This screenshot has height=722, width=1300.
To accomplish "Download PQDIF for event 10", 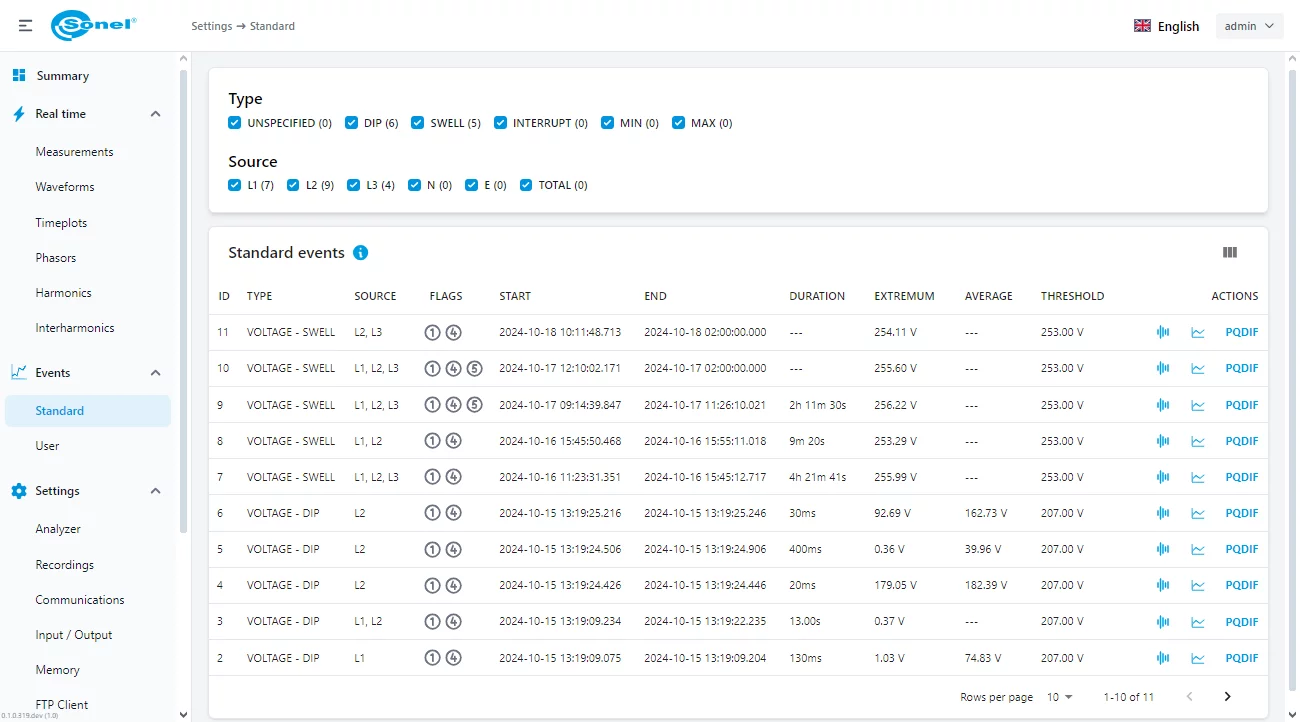I will [1241, 369].
